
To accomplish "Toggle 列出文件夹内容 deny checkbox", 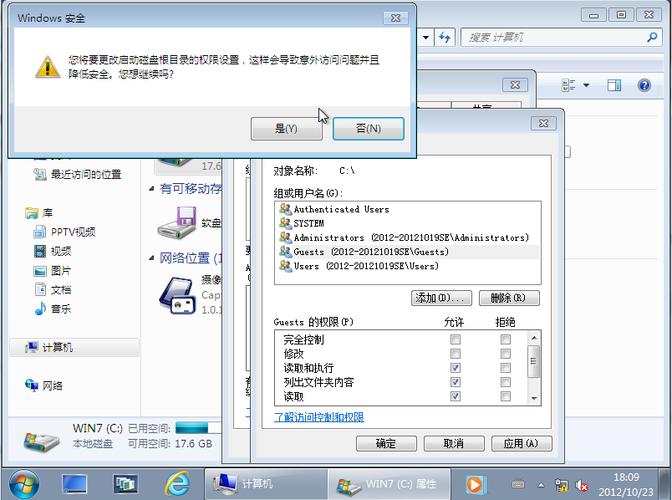I will pos(505,382).
